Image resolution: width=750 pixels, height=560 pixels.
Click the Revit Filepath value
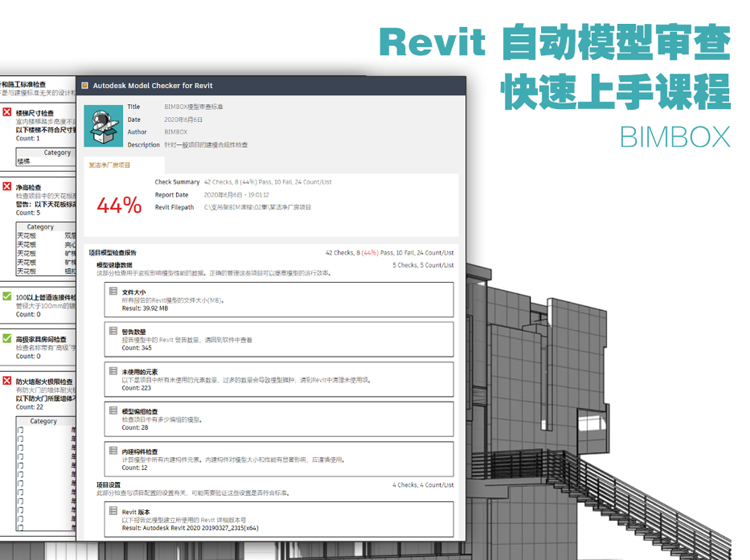tap(258, 207)
